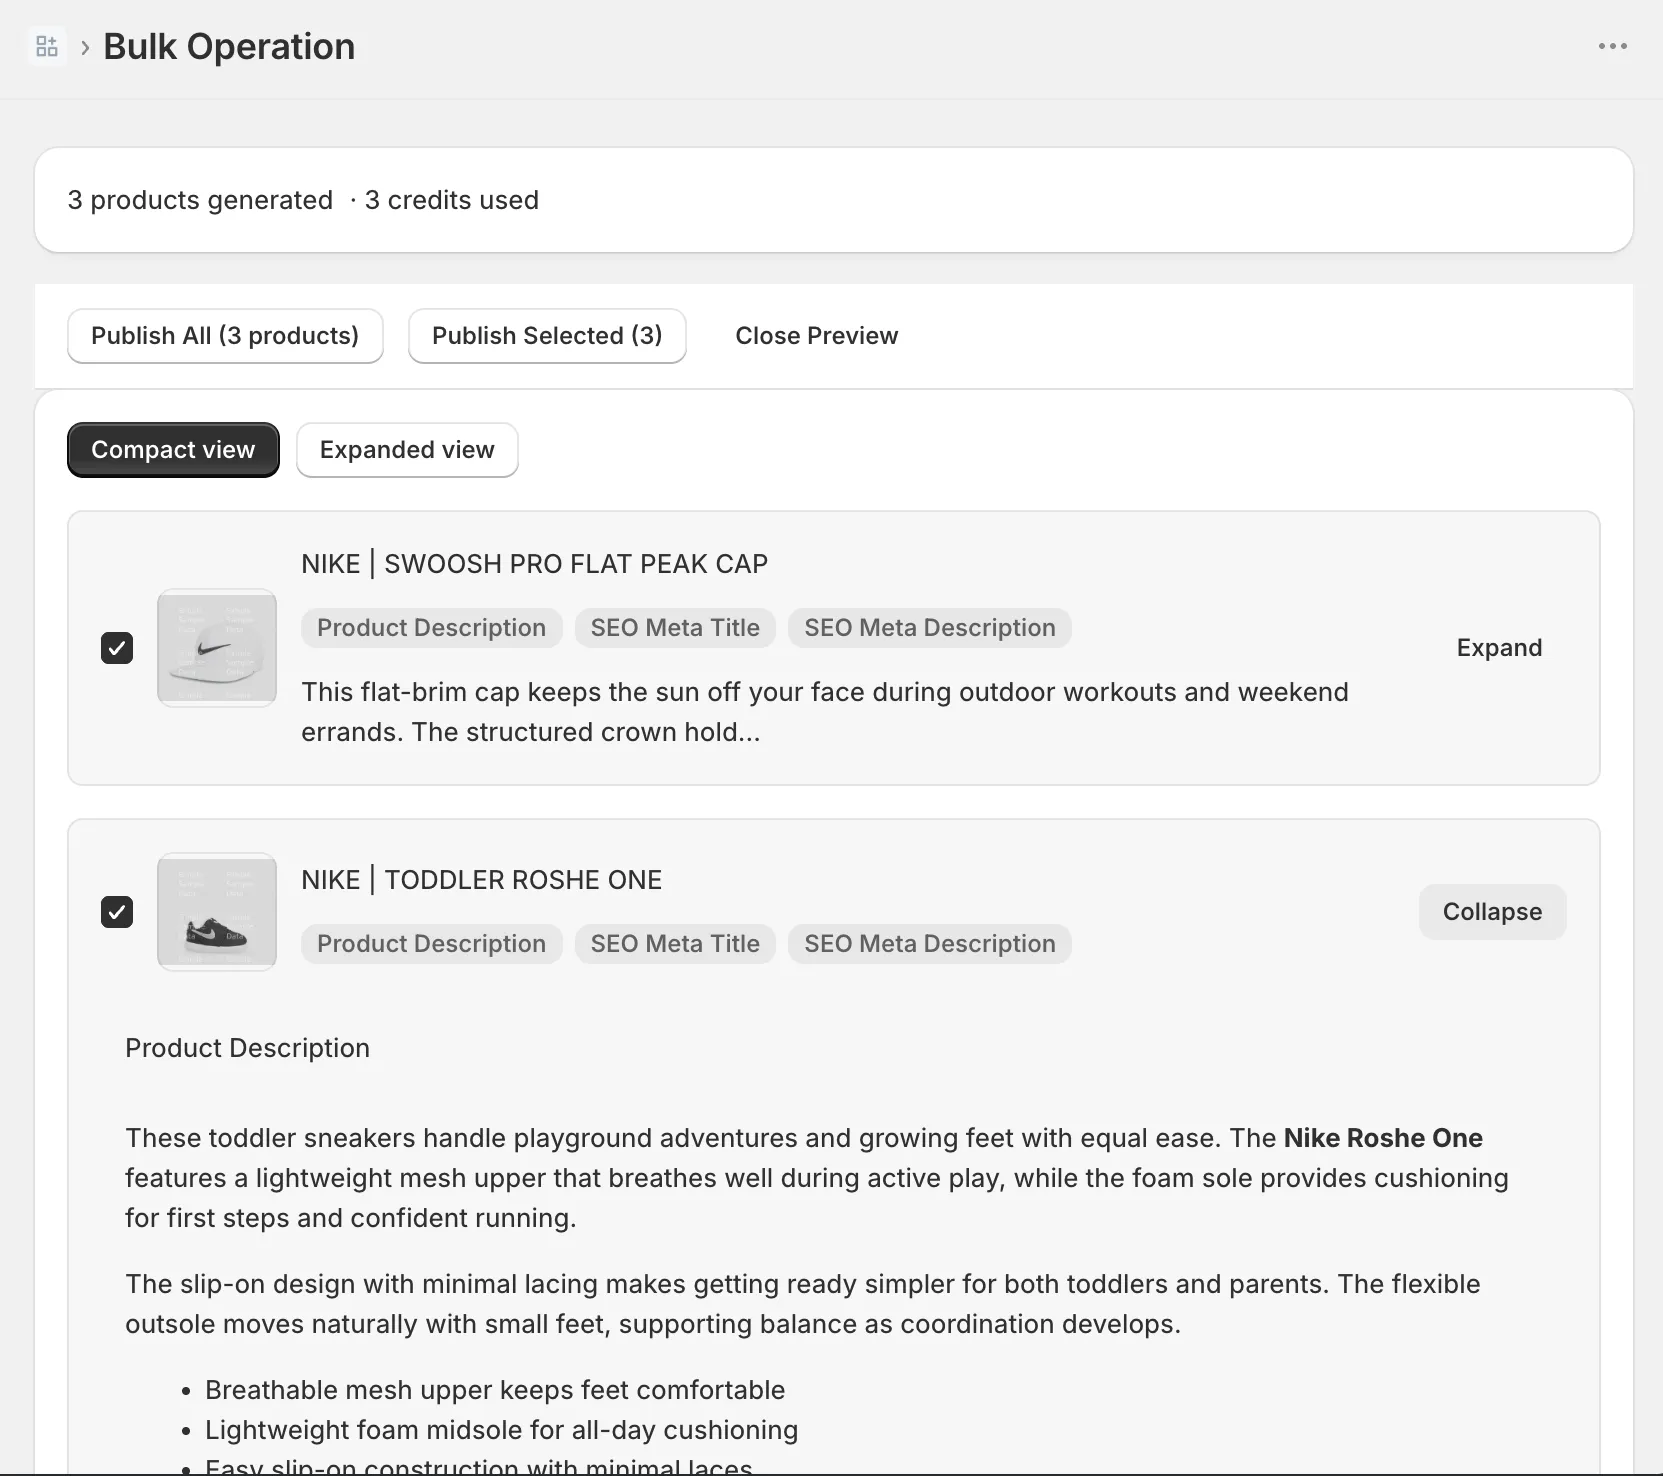Click the slip-on design paragraph
The width and height of the screenshot is (1663, 1476).
point(803,1304)
